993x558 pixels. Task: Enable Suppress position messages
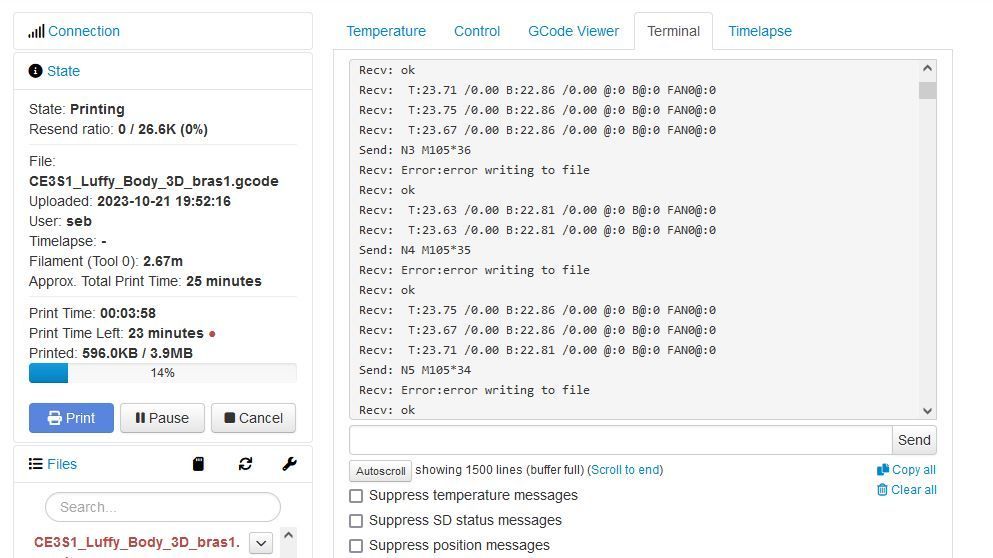point(356,545)
